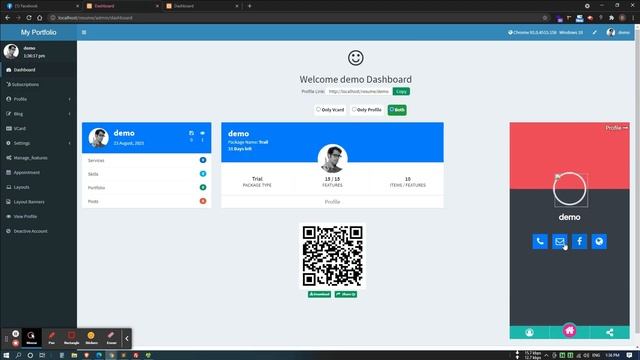This screenshot has height=360, width=640.
Task: Click the Services row label
Action: 96,160
